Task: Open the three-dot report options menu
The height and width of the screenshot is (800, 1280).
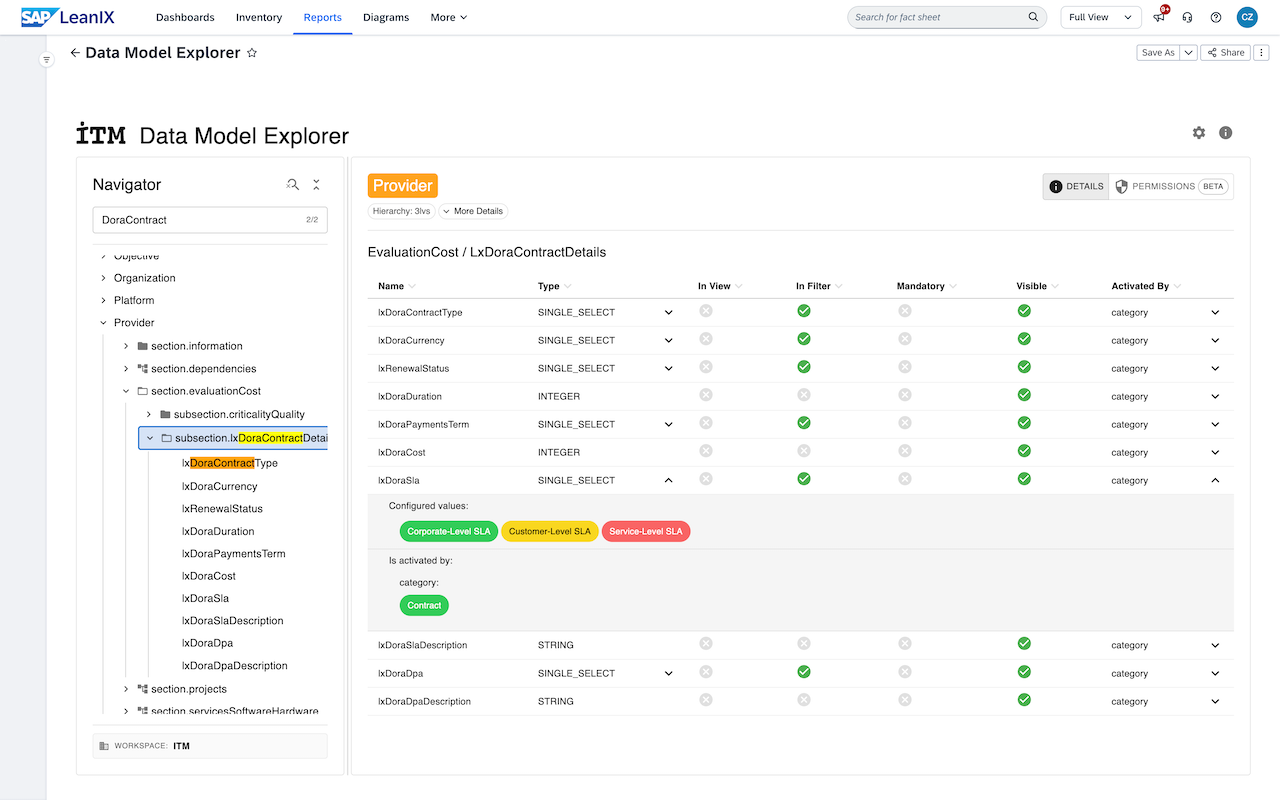Action: pos(1261,53)
